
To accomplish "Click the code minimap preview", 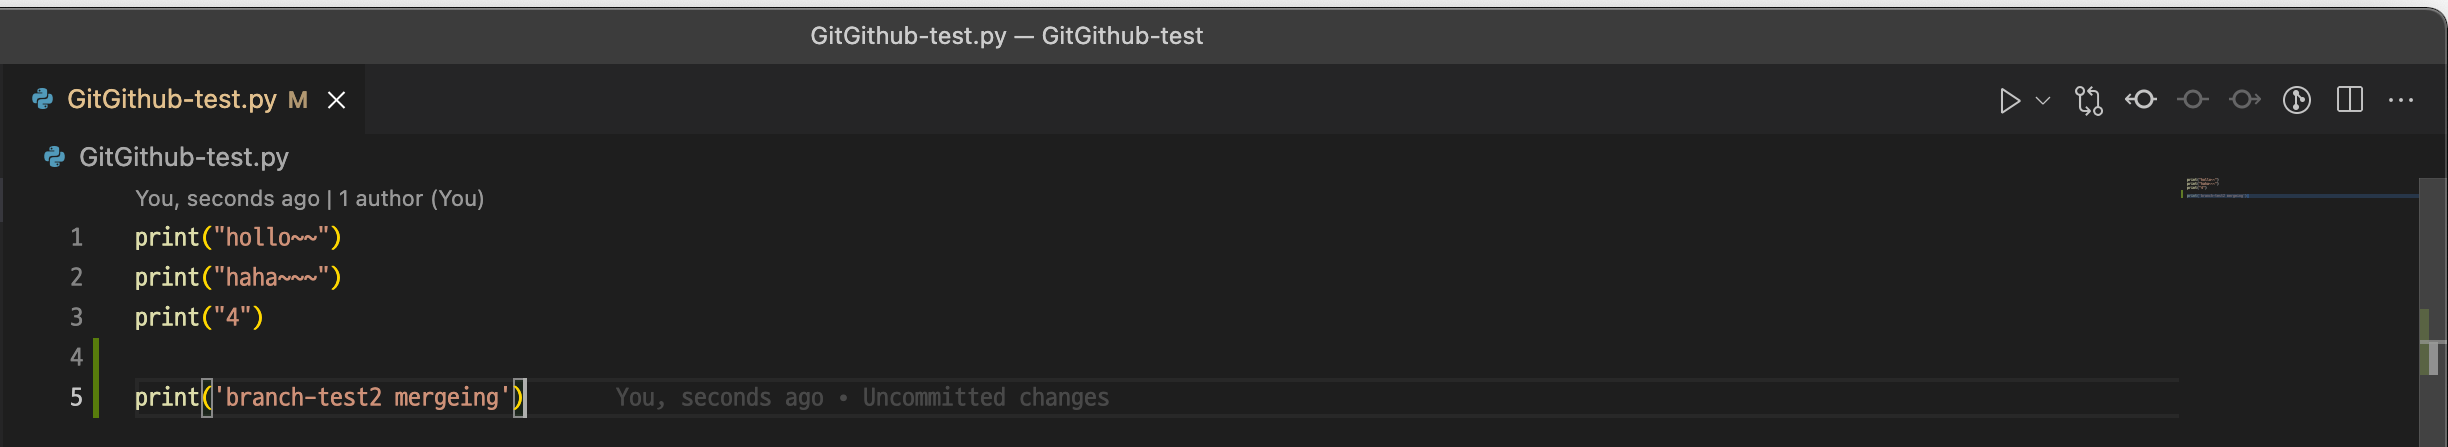I will click(x=2298, y=188).
